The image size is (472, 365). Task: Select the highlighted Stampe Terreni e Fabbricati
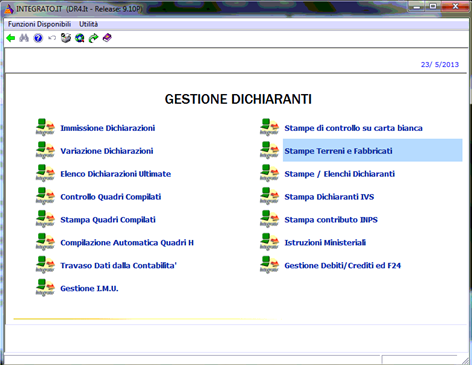tap(372, 150)
